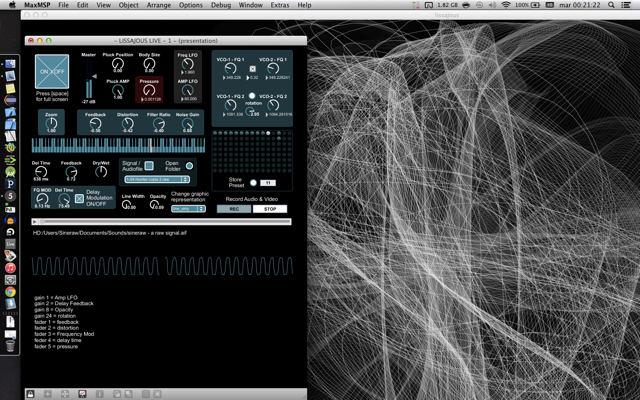Image resolution: width=640 pixels, height=400 pixels.
Task: Click the FQ MOD dial
Action: click(x=42, y=199)
